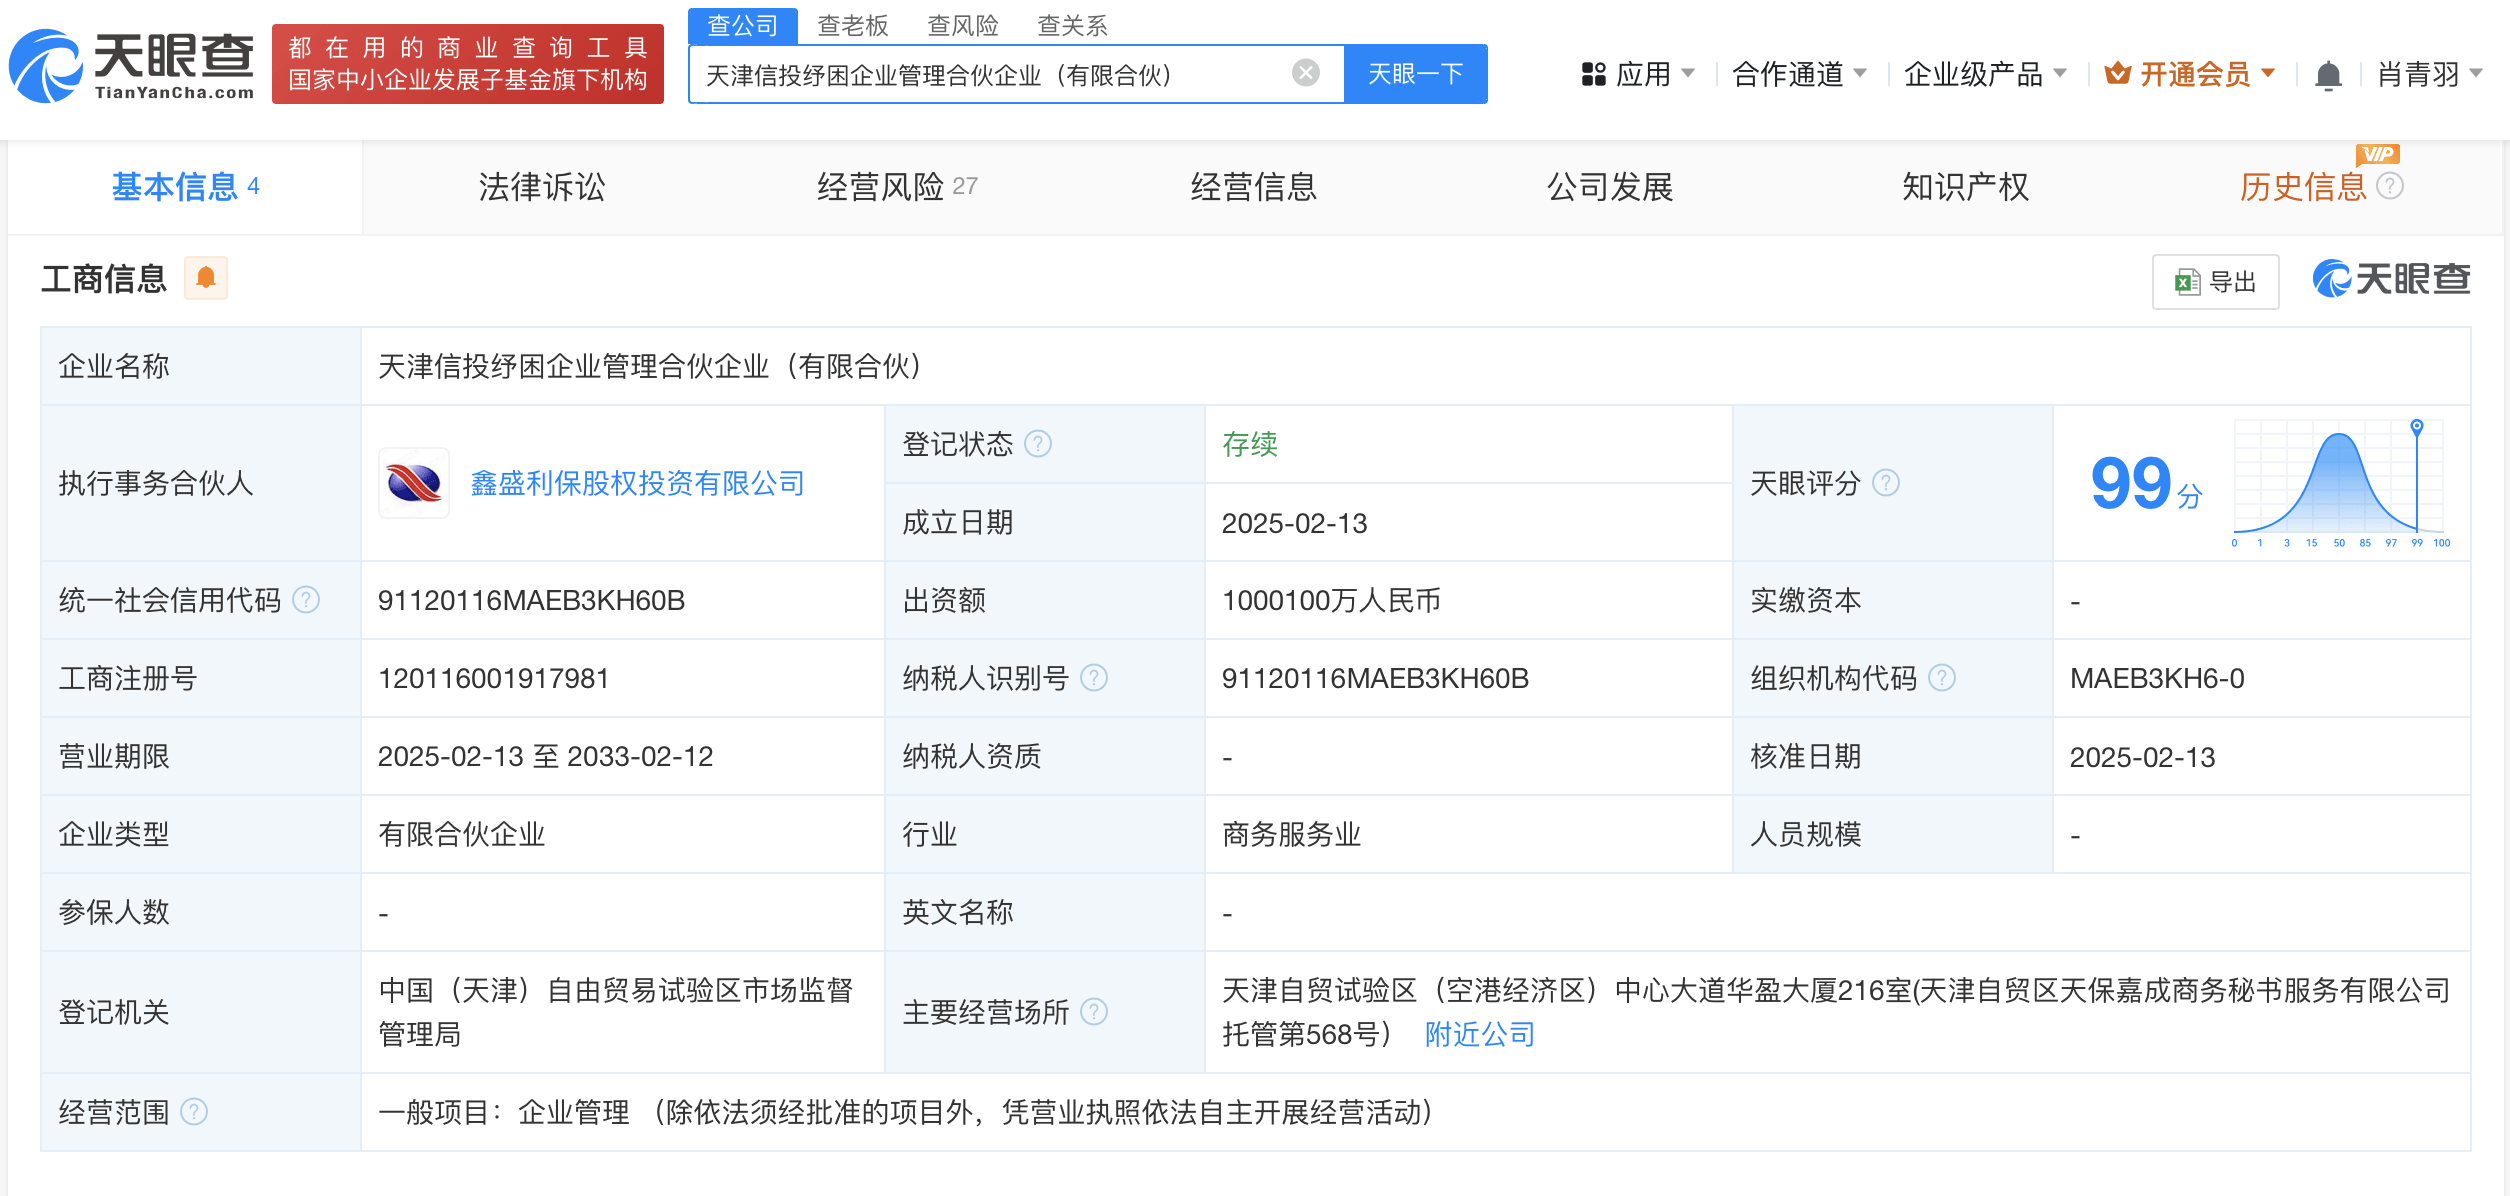Open the 附近公司 link

pos(1478,1035)
